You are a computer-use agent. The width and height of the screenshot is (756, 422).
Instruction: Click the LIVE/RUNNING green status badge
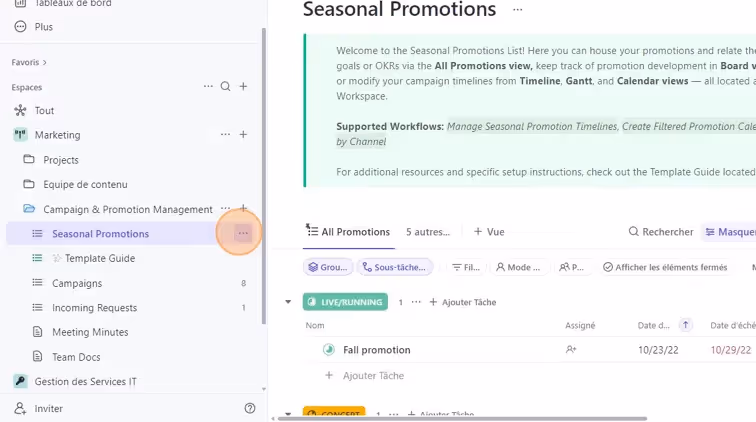coord(345,302)
